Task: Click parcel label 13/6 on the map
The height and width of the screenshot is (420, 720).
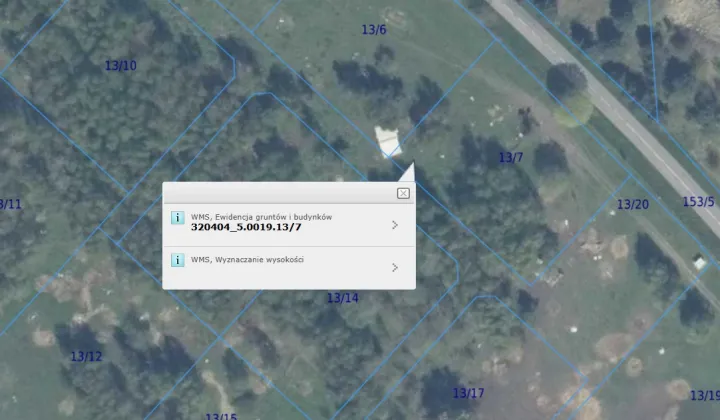Action: (x=374, y=30)
